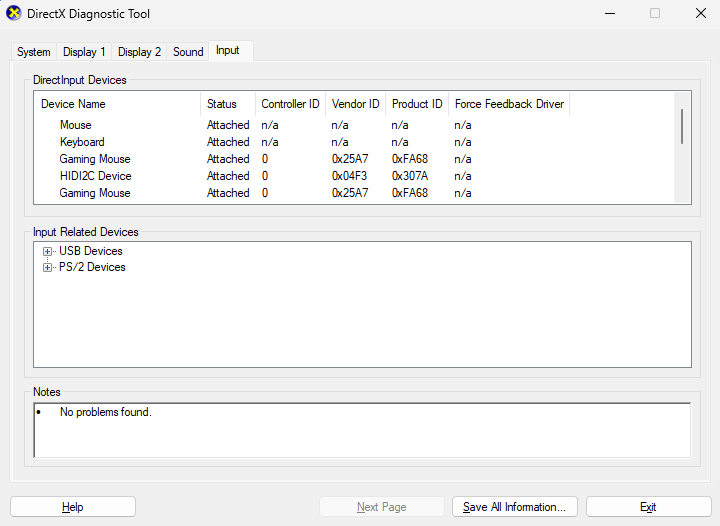The image size is (720, 526).
Task: Click the Help button
Action: 73,507
